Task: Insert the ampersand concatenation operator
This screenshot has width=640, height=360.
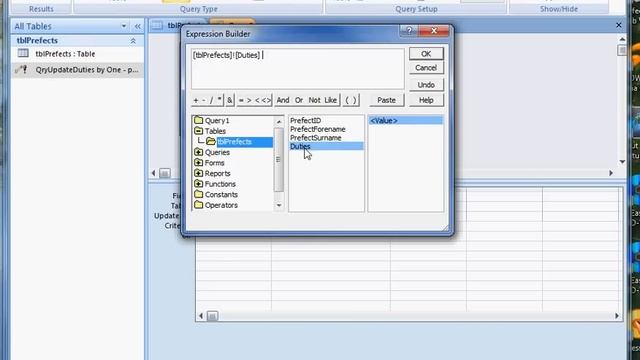Action: pyautogui.click(x=230, y=100)
